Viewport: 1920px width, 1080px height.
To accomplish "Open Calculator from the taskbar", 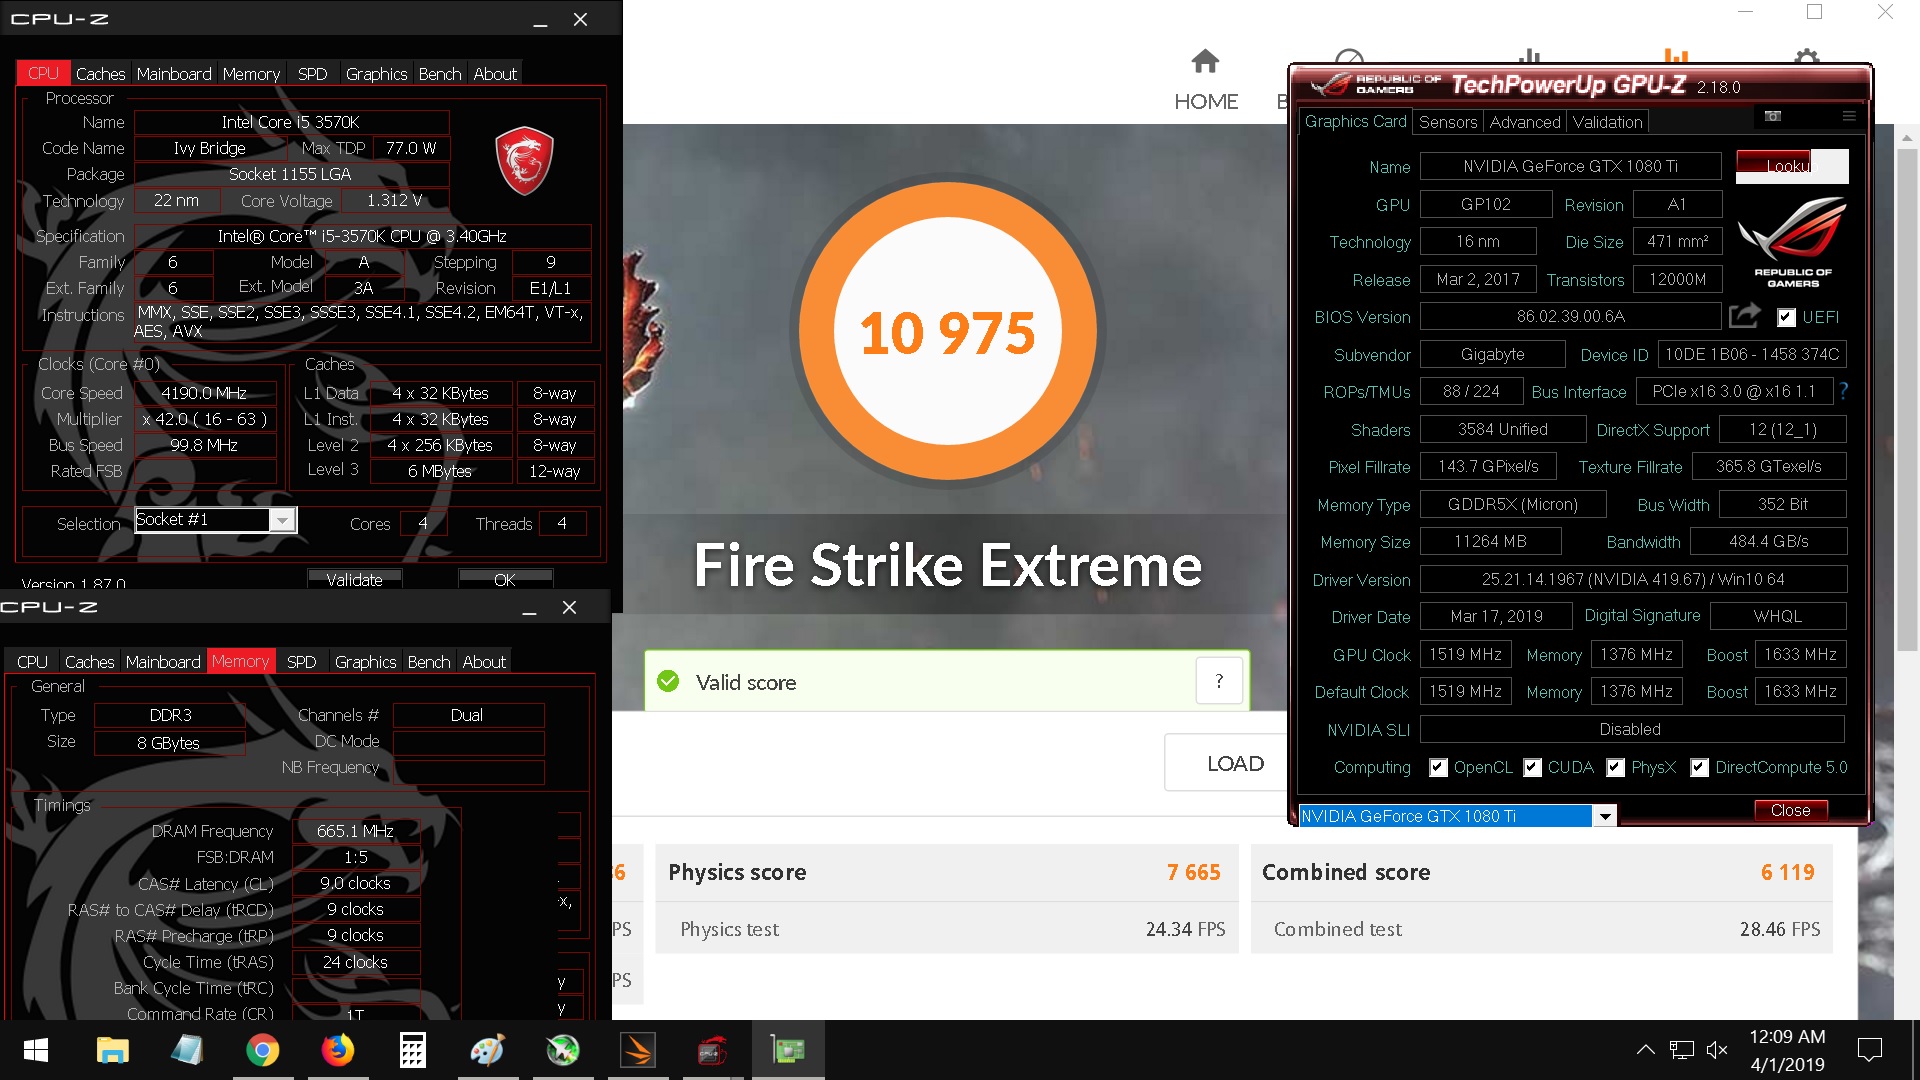I will (x=412, y=1050).
